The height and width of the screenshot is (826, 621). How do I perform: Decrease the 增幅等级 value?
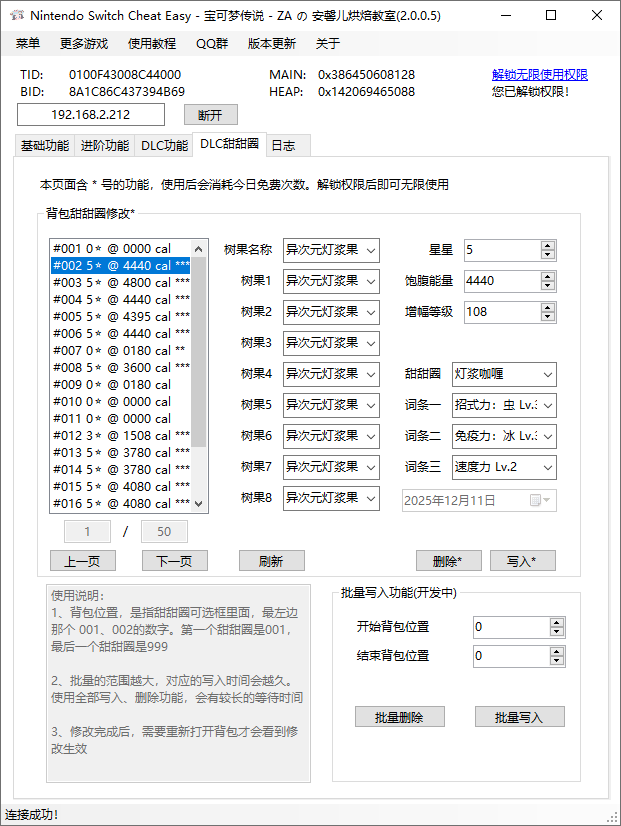(548, 317)
